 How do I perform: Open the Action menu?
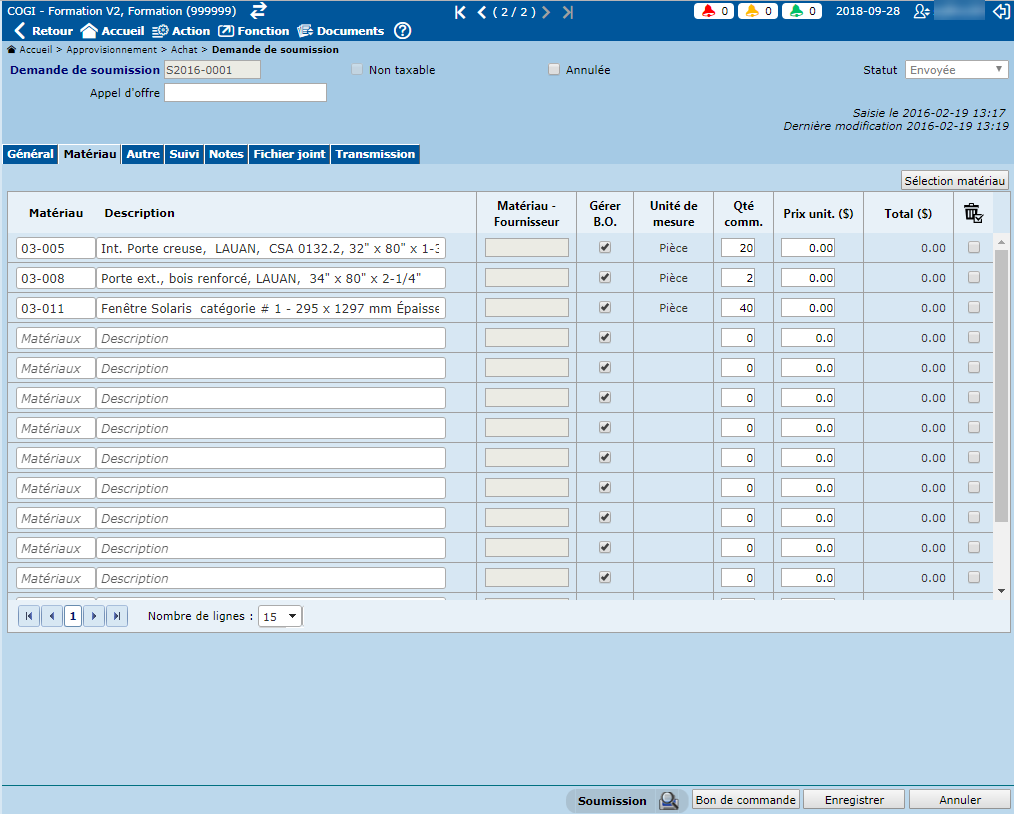tap(181, 31)
